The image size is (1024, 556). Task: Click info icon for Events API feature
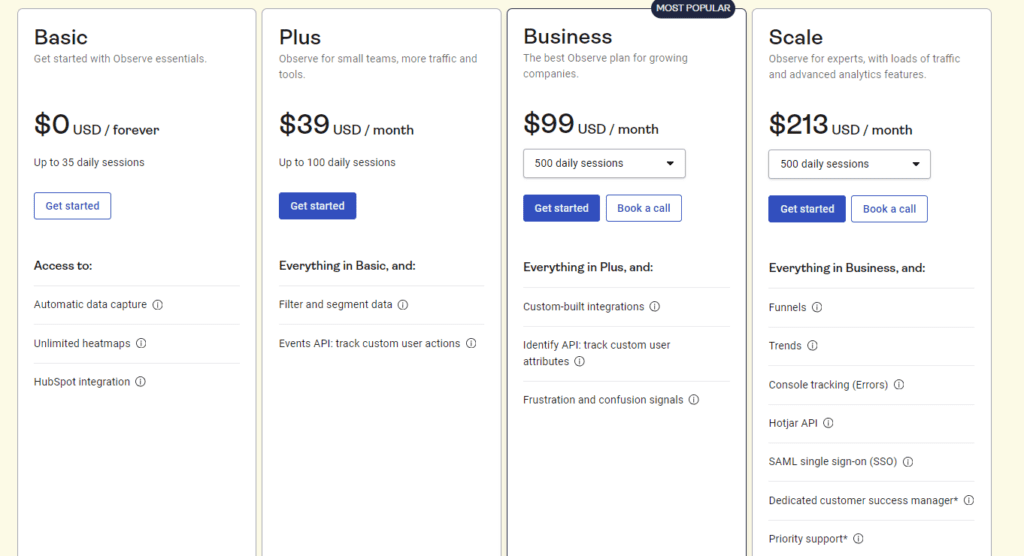coord(471,343)
